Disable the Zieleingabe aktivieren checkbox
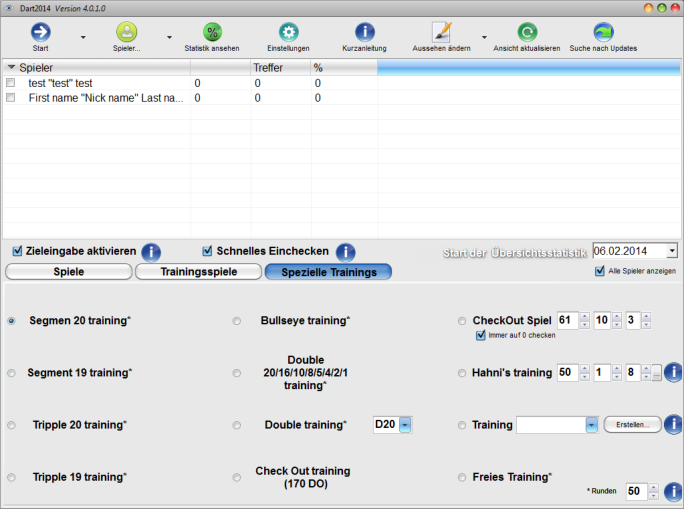Image resolution: width=684 pixels, height=509 pixels. [17, 251]
